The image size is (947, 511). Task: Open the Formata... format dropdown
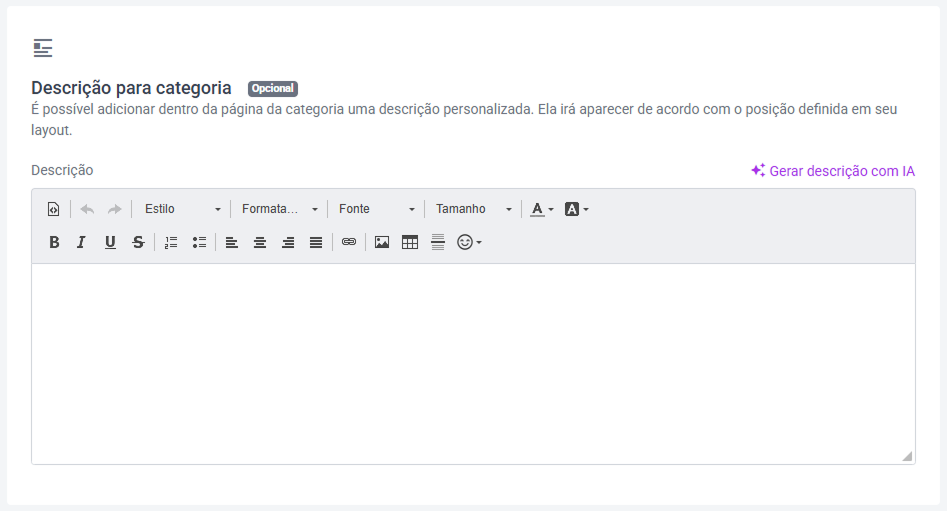point(280,209)
